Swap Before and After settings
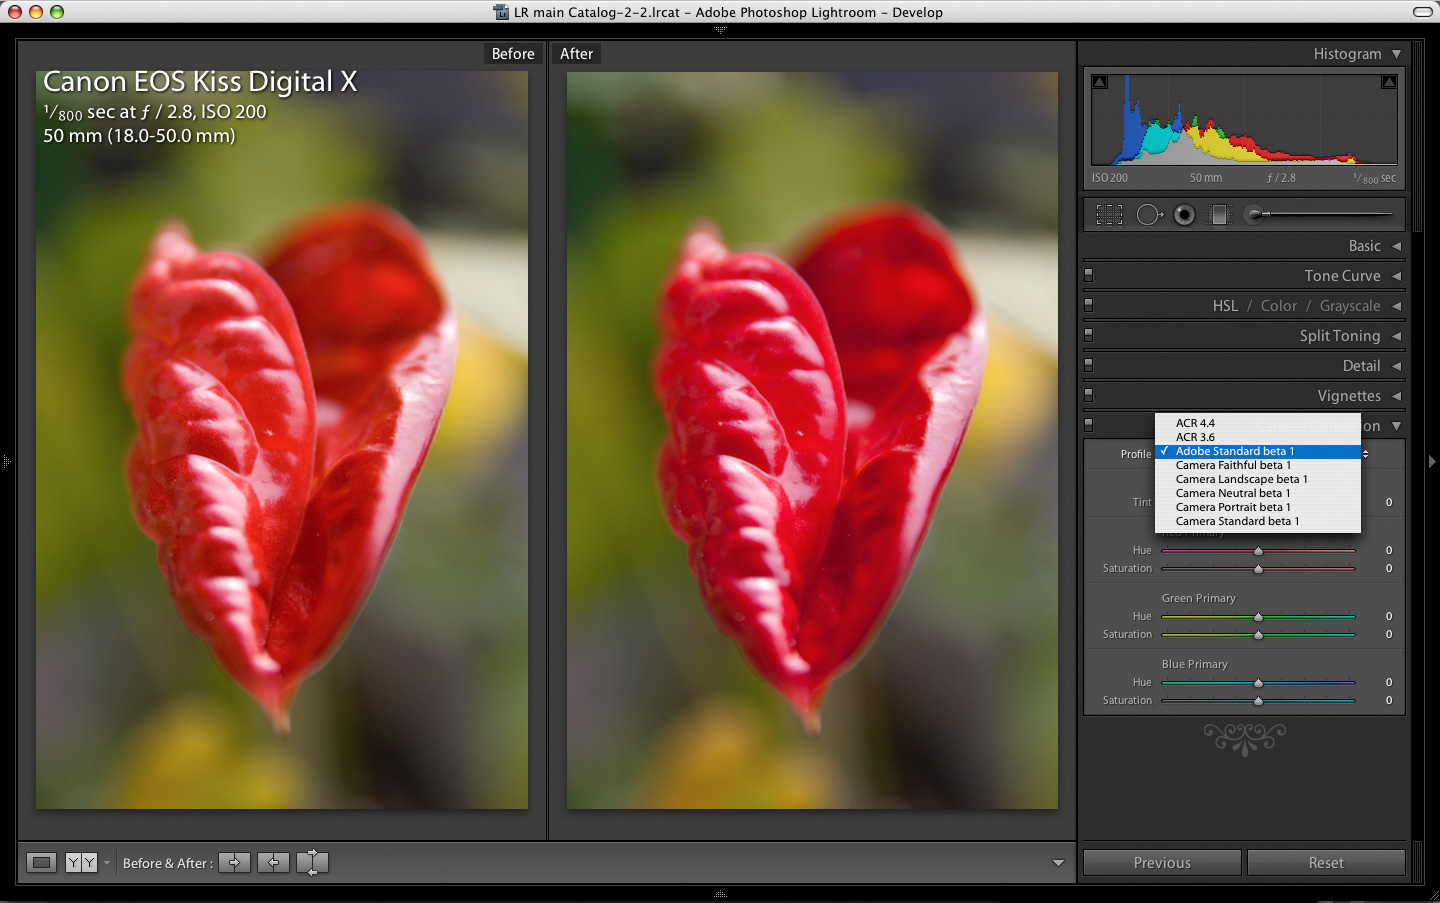1440x903 pixels. [312, 862]
